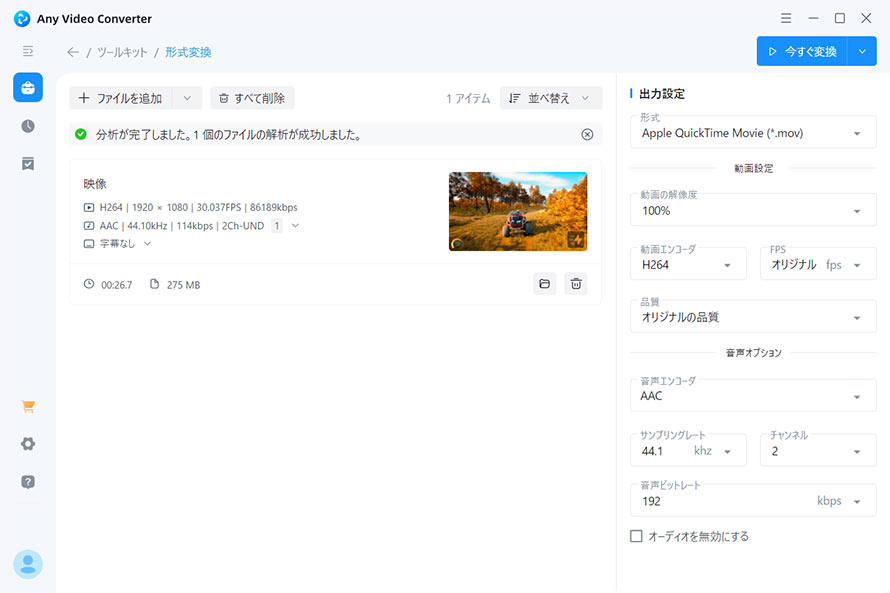The height and width of the screenshot is (593, 890).
Task: Click the 映像 file title
Action: [95, 184]
